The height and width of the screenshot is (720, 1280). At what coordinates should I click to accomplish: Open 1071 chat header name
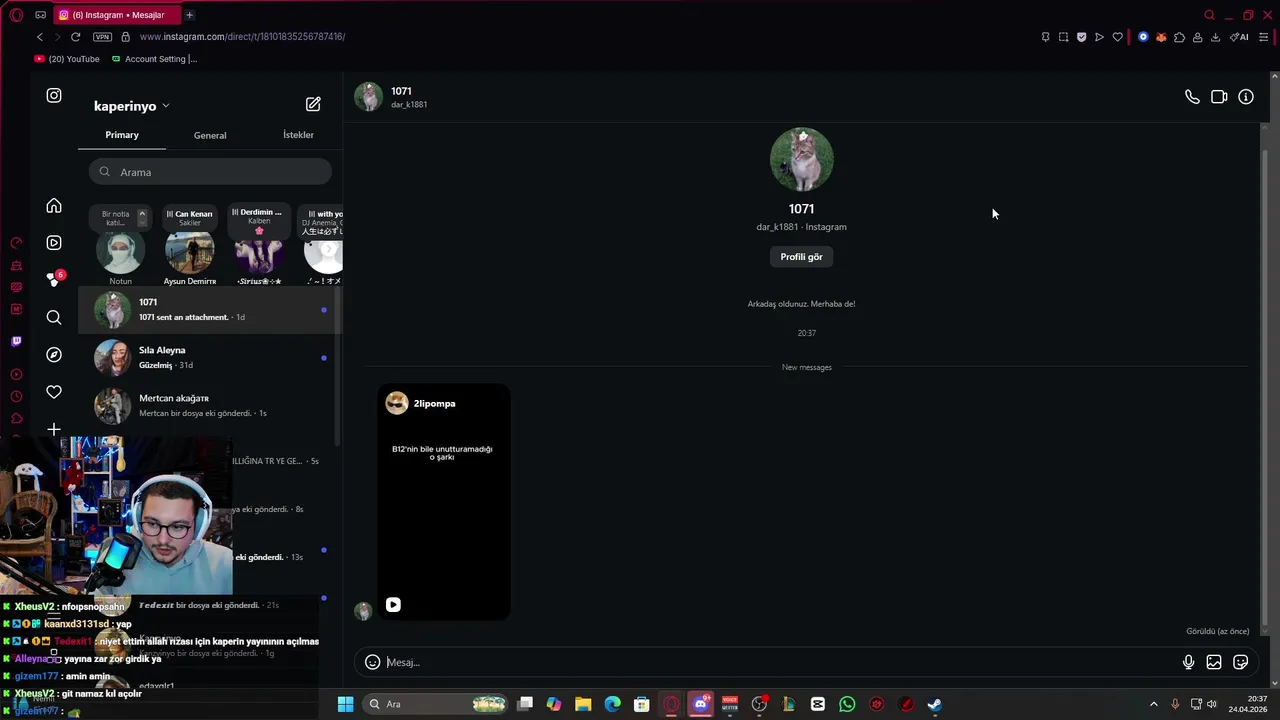tap(401, 91)
